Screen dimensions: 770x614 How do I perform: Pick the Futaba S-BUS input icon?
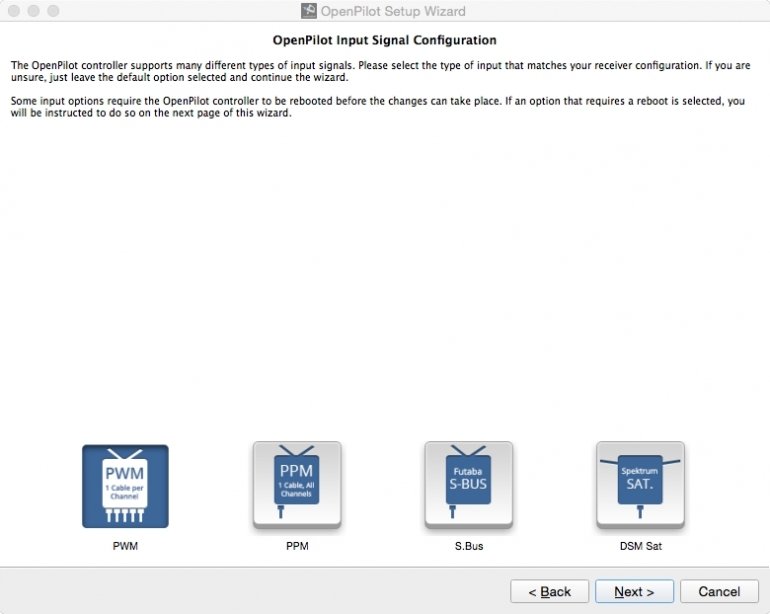(x=468, y=486)
